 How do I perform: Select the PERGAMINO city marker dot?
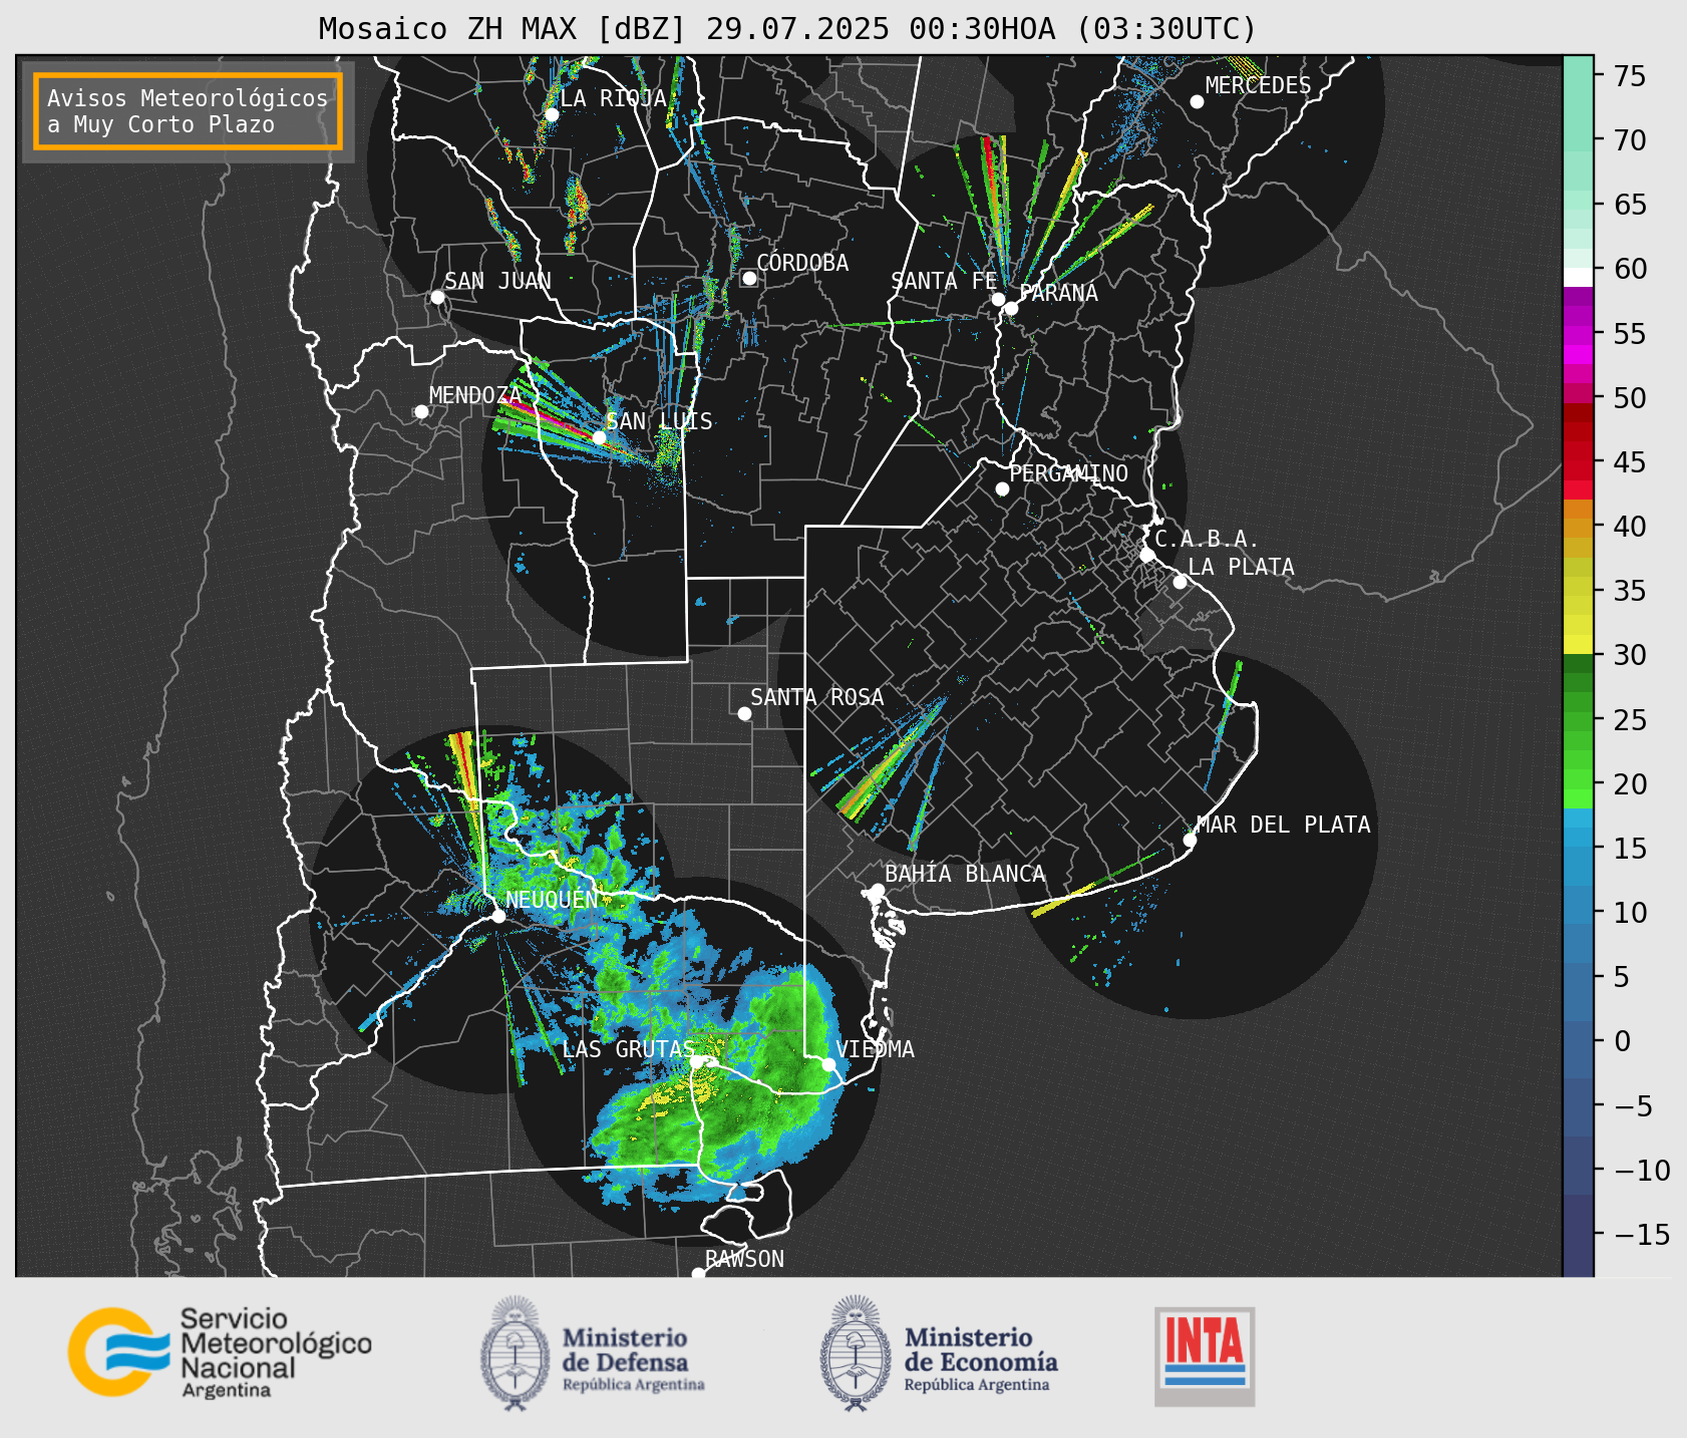coord(1002,489)
